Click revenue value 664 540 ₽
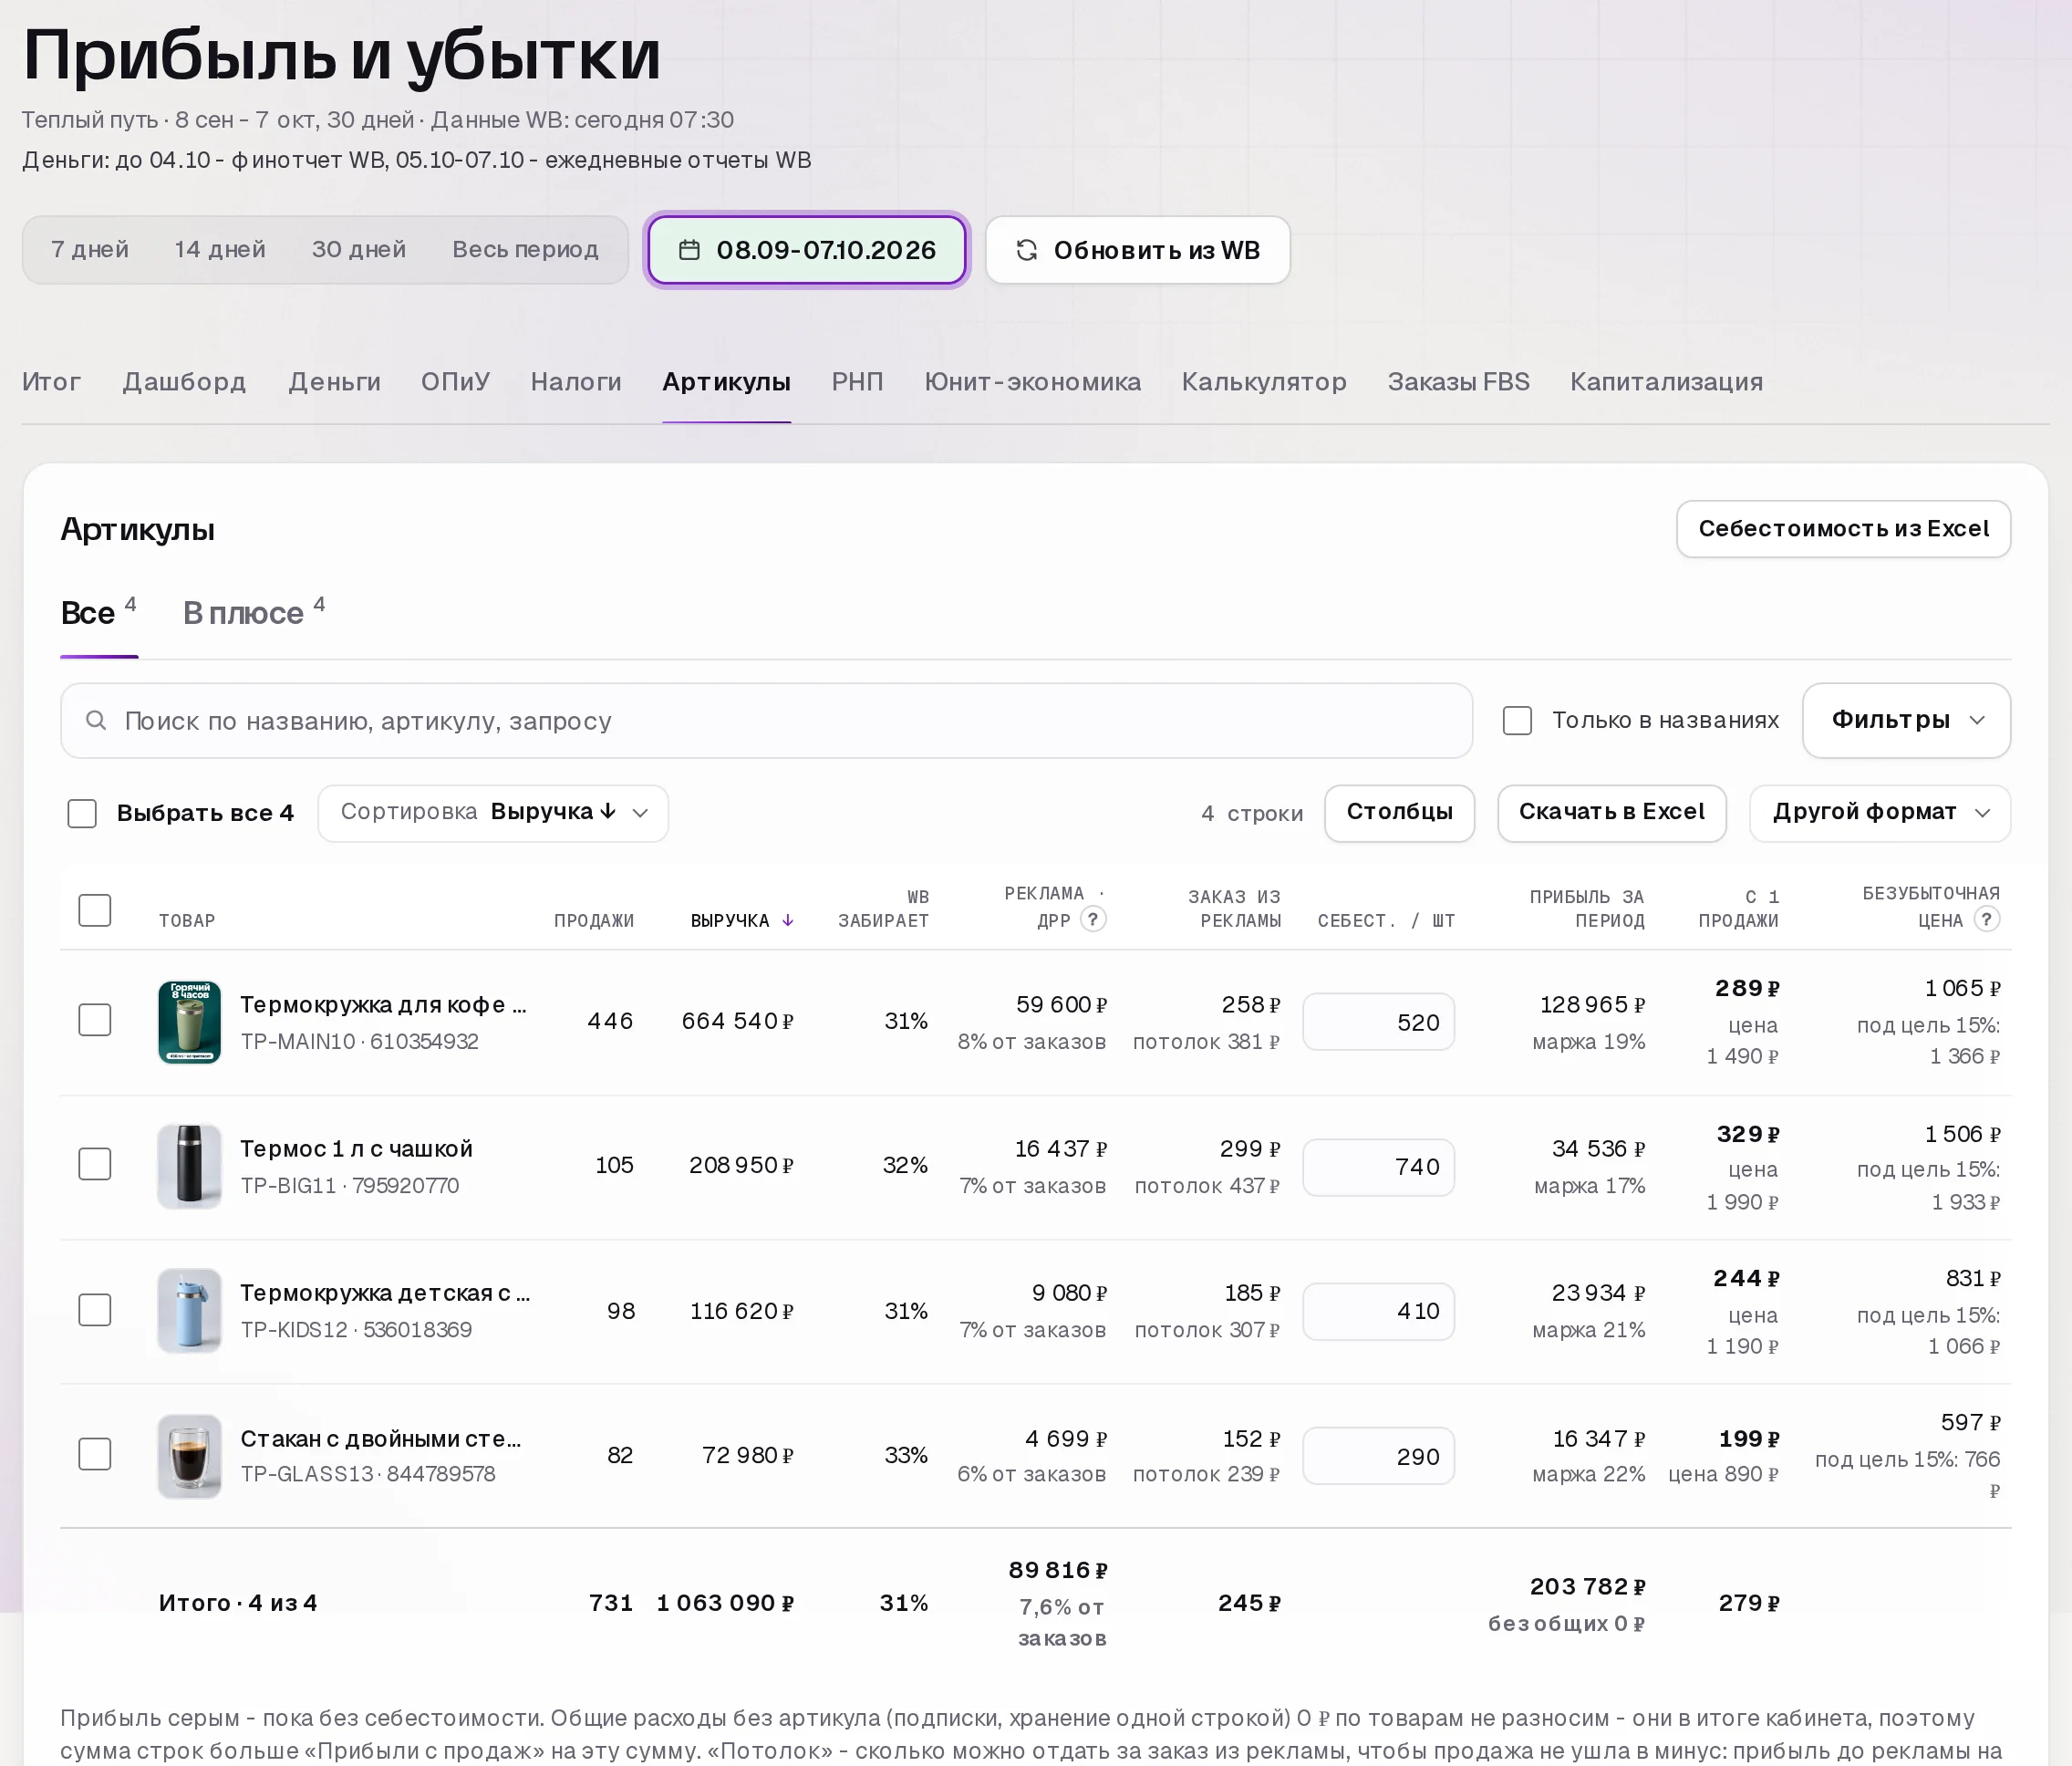 tap(737, 1021)
